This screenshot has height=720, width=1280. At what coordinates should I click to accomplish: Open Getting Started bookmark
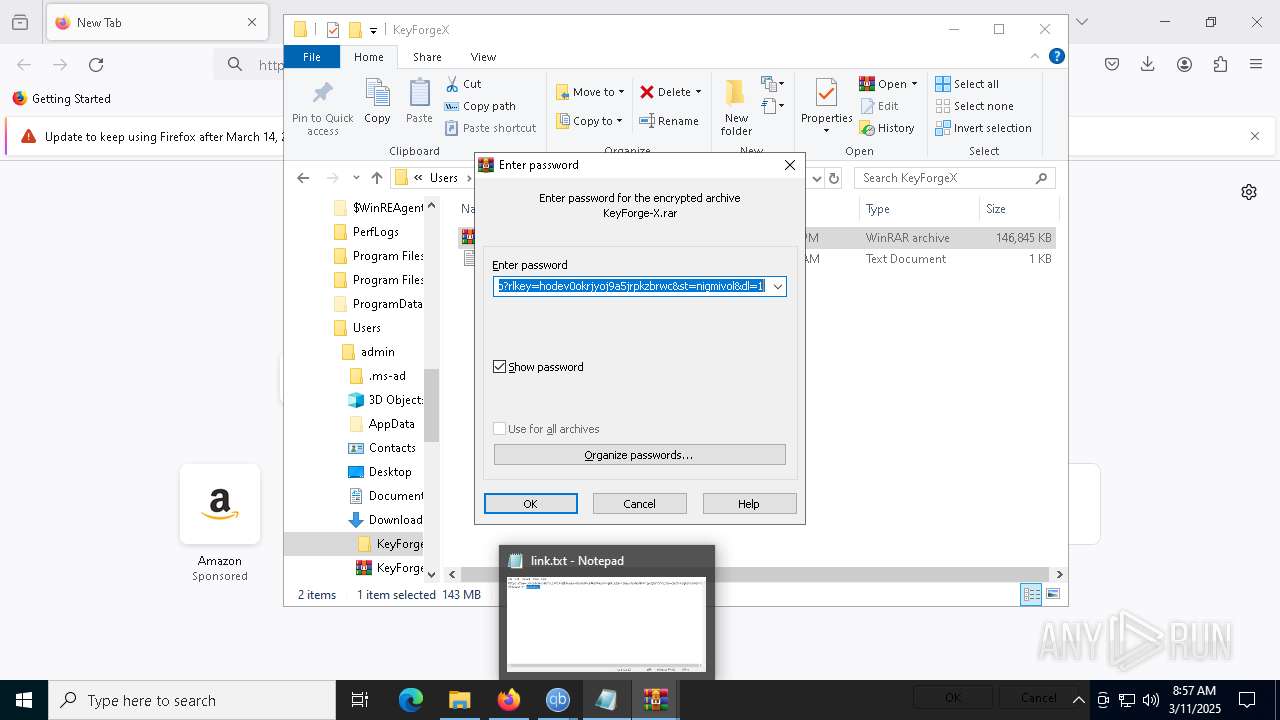click(62, 99)
